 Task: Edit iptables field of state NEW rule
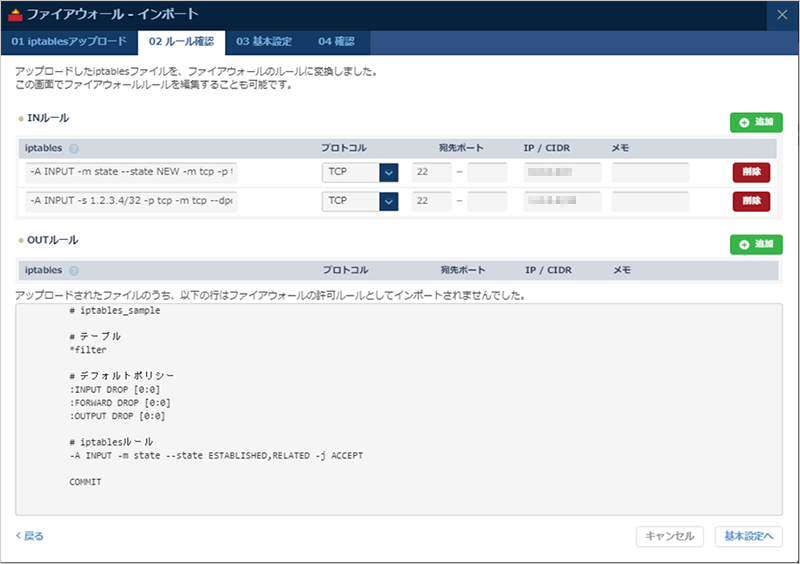tap(131, 172)
